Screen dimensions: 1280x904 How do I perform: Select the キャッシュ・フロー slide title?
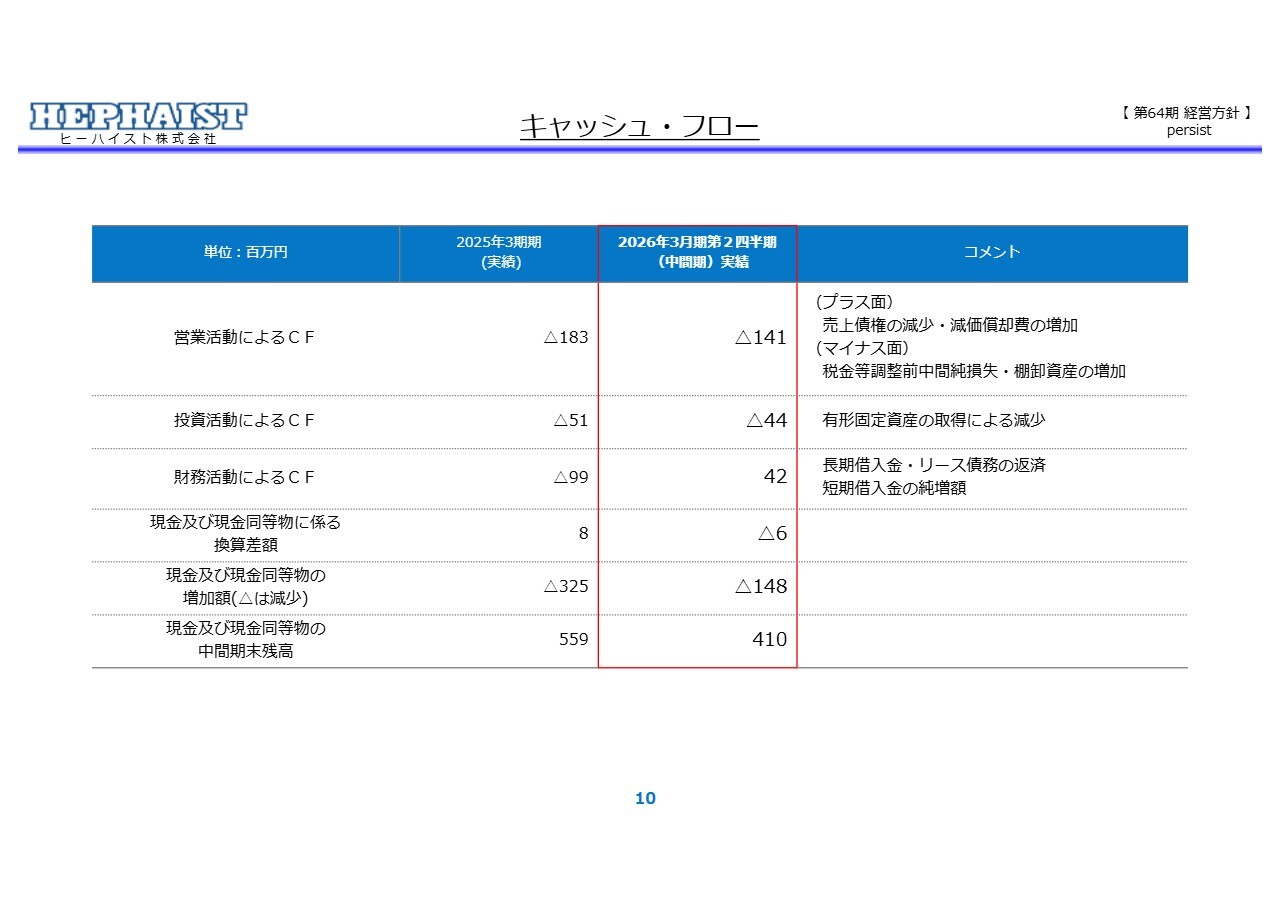point(639,127)
